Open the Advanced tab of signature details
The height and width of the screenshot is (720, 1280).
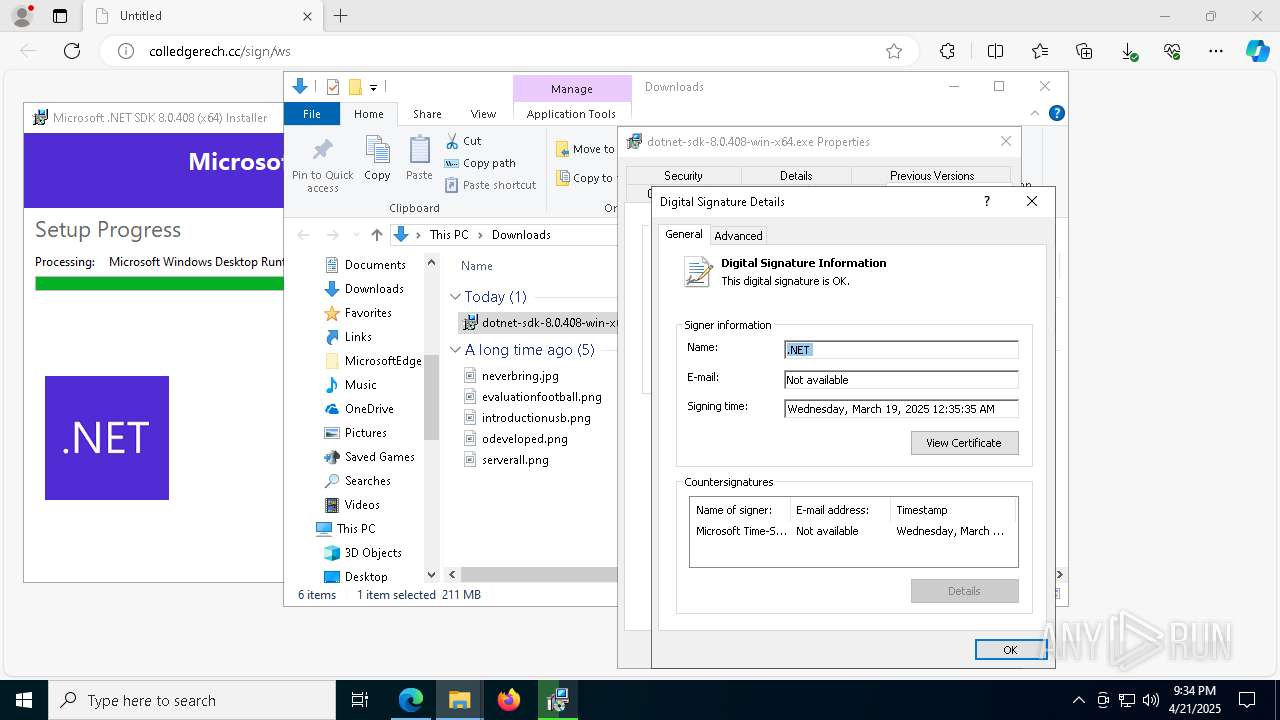[738, 236]
